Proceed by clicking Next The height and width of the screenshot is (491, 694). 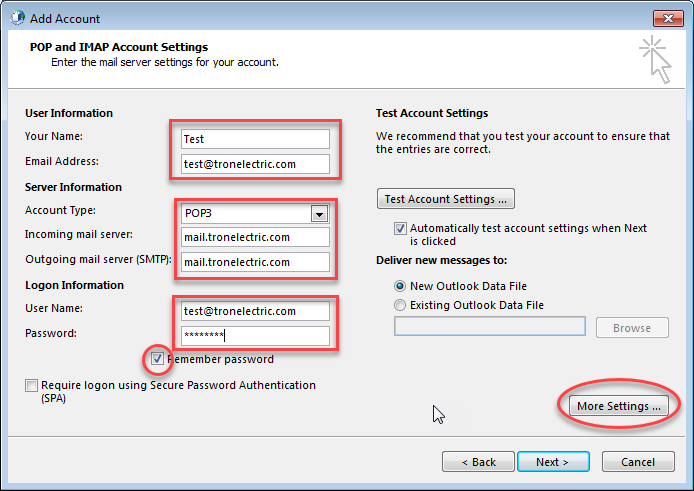tap(552, 462)
